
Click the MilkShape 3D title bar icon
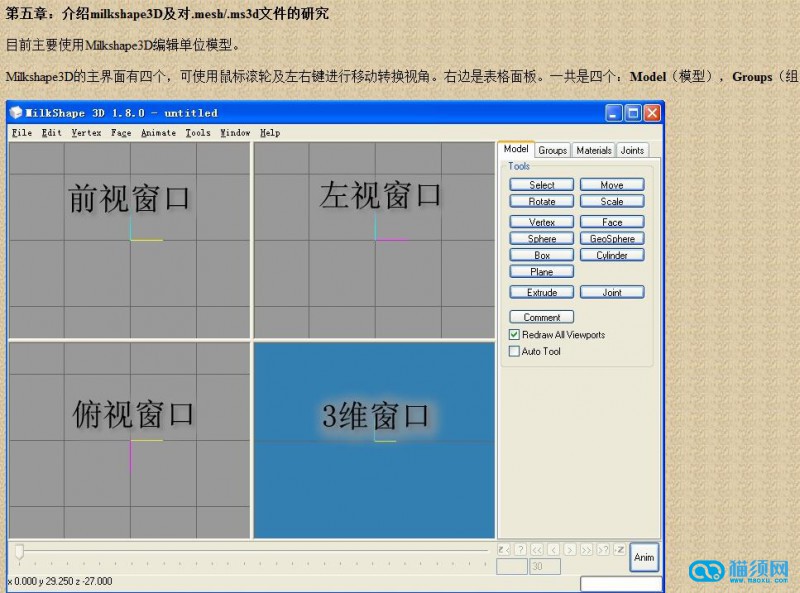point(16,113)
